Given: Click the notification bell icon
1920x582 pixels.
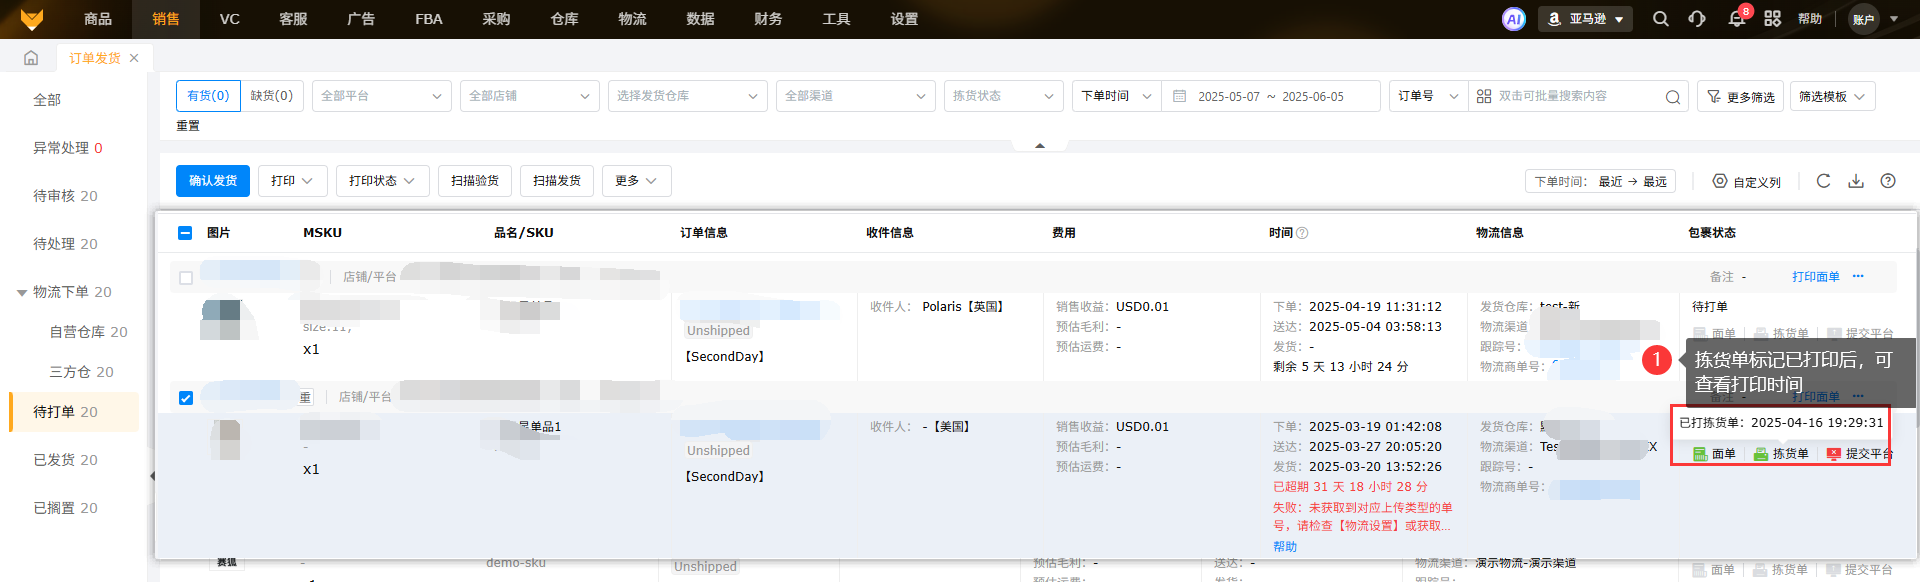Looking at the screenshot, I should tap(1737, 19).
